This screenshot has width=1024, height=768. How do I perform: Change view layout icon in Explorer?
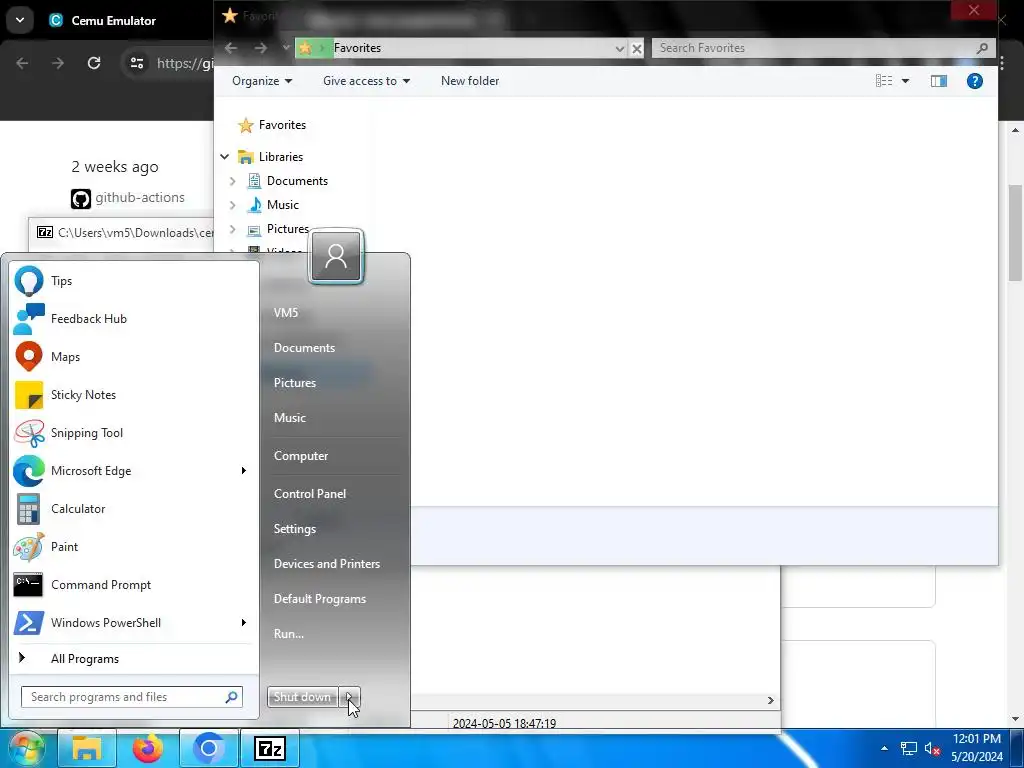[884, 81]
